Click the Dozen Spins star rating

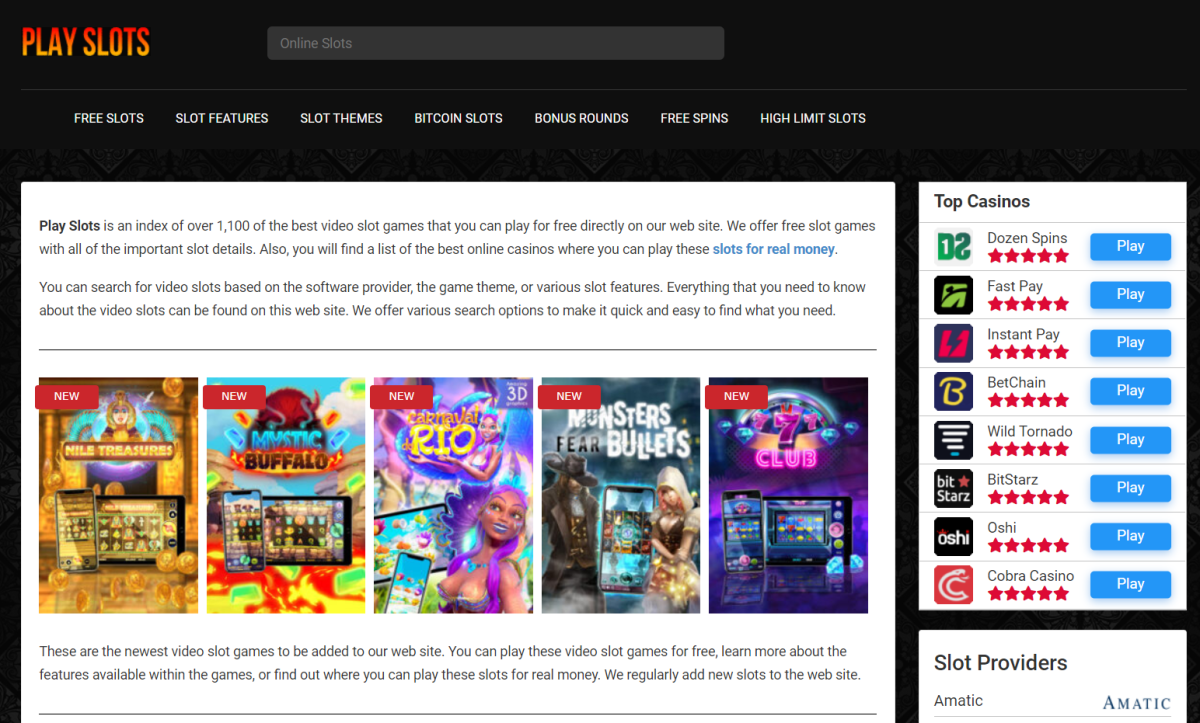point(1028,256)
